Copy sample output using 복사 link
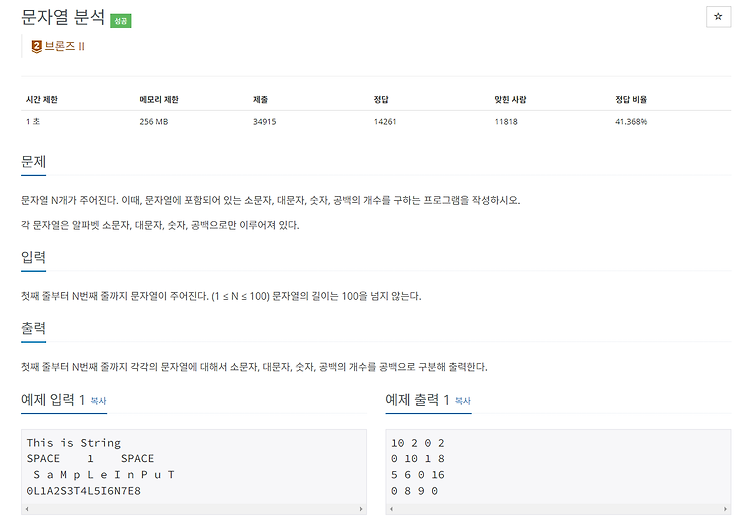The width and height of the screenshot is (750, 523). (x=463, y=401)
